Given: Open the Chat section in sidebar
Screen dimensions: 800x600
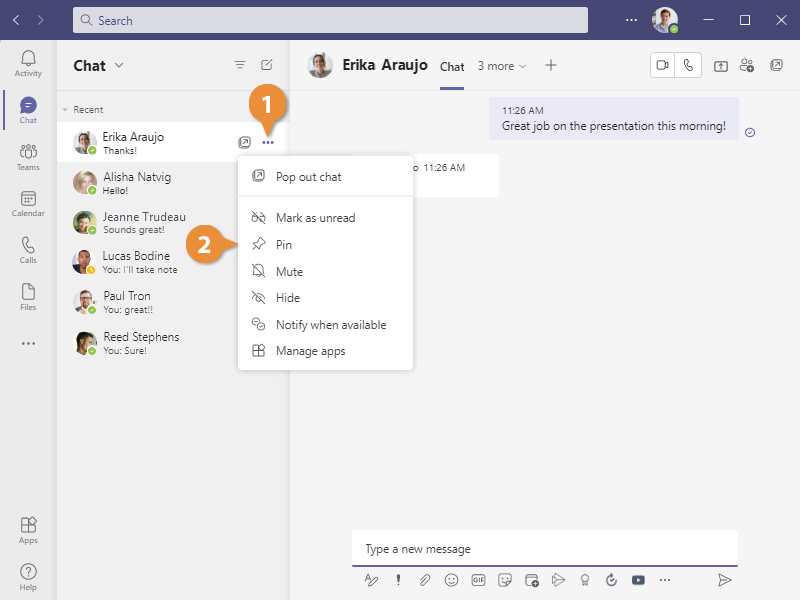Looking at the screenshot, I should click(28, 110).
